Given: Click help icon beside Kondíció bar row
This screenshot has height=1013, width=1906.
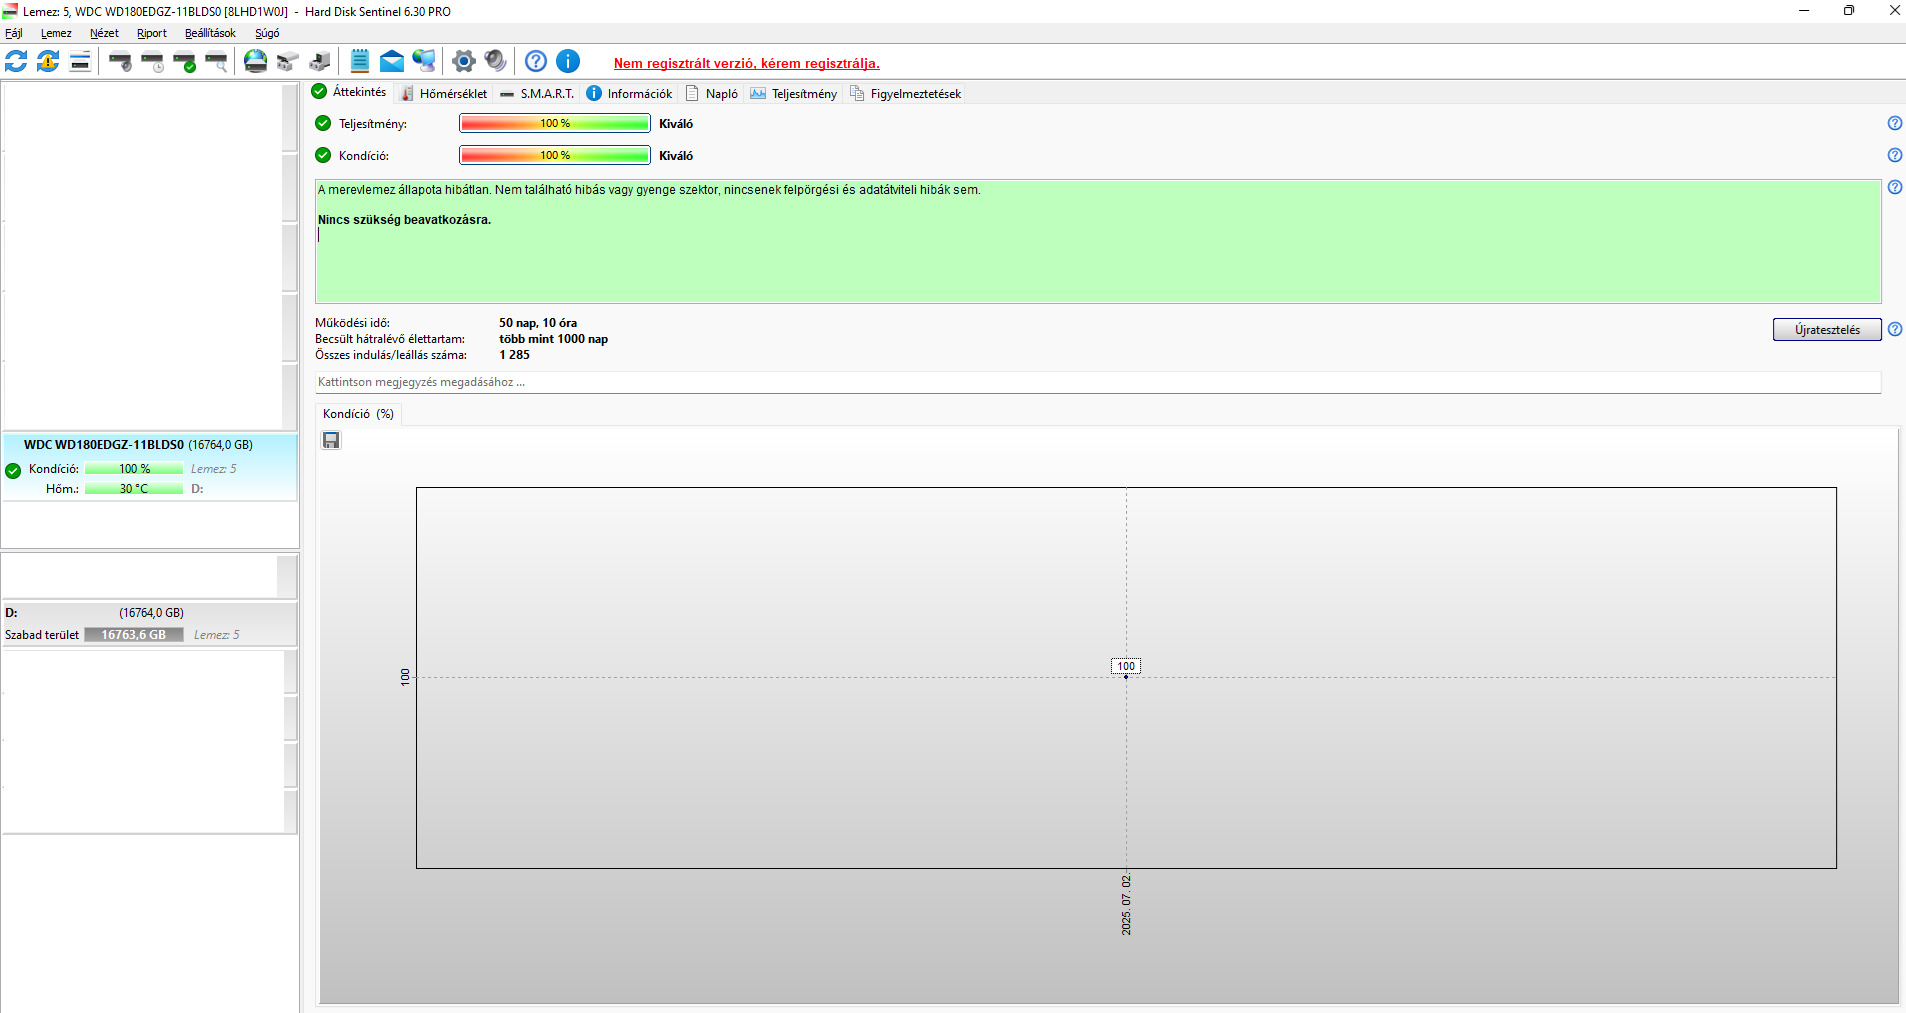Looking at the screenshot, I should coord(1895,155).
